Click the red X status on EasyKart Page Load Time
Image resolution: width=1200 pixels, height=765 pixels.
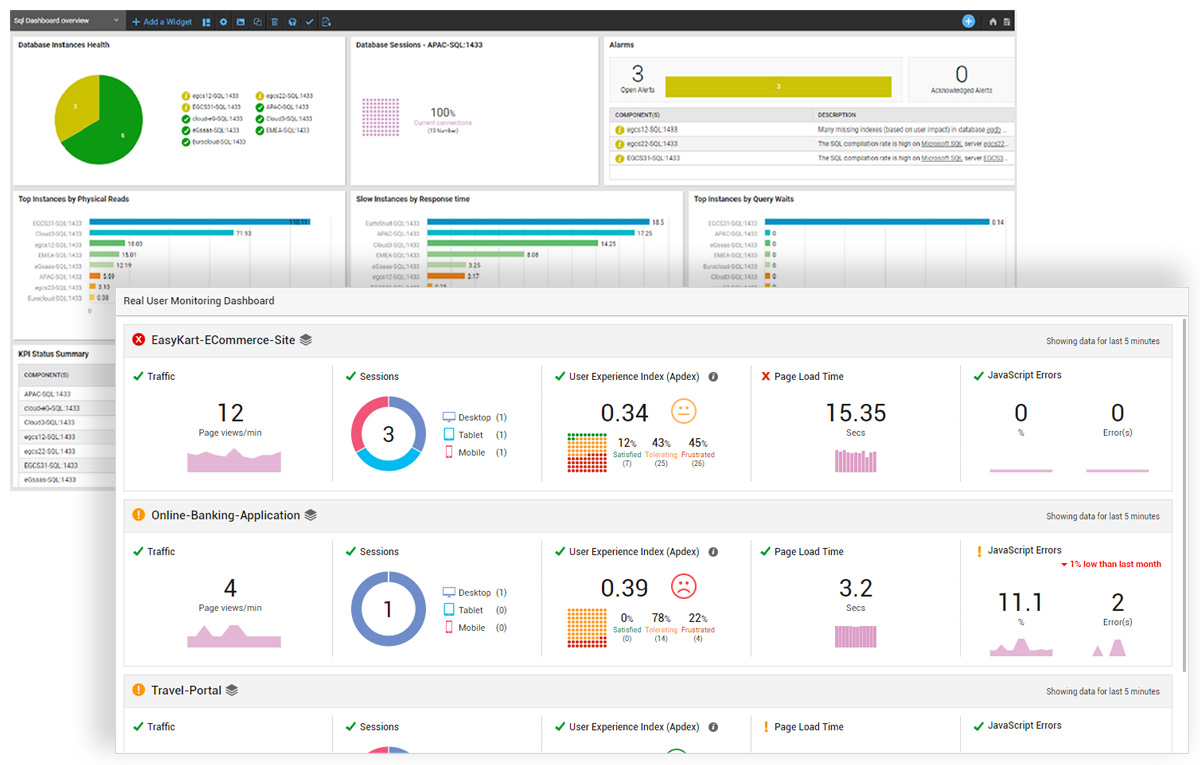(x=766, y=377)
